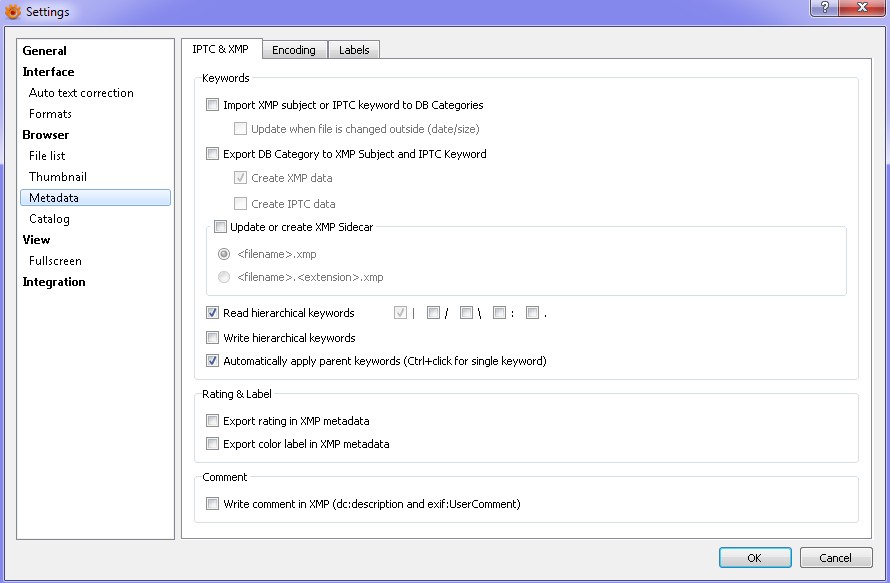Select the <filename>.<extension>.xmp radio option
The width and height of the screenshot is (890, 583).
[x=224, y=277]
